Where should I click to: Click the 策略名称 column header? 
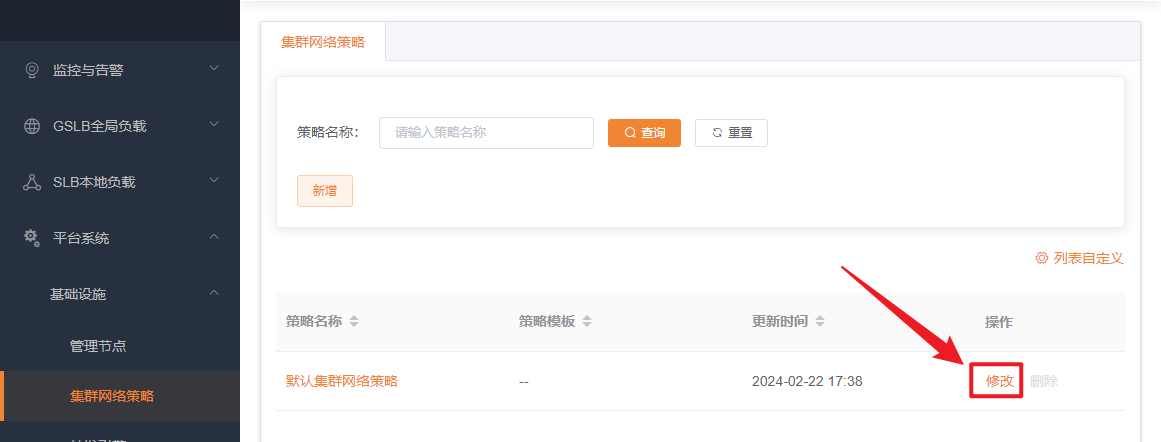tap(314, 322)
